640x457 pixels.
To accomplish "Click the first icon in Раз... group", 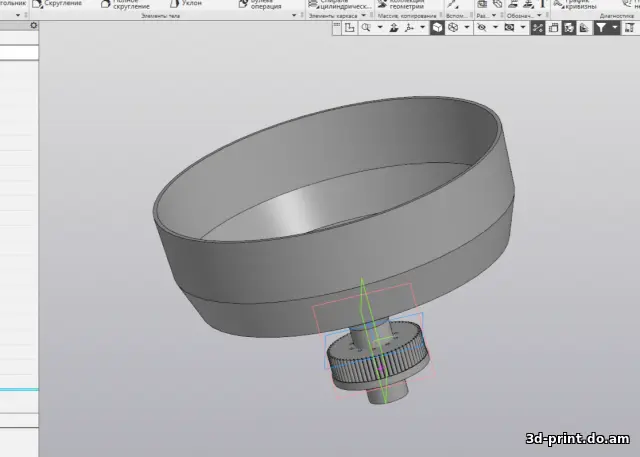I will pyautogui.click(x=482, y=4).
